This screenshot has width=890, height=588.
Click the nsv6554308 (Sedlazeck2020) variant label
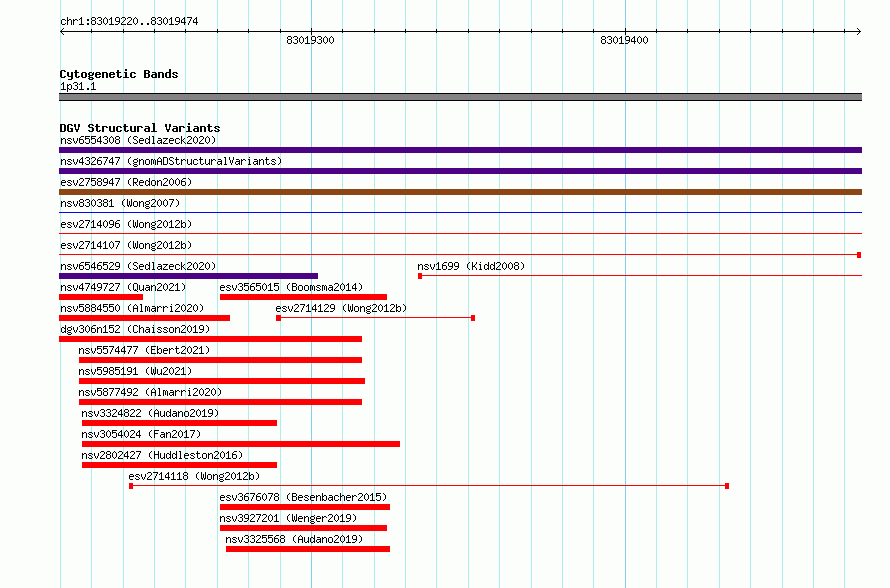tap(138, 140)
